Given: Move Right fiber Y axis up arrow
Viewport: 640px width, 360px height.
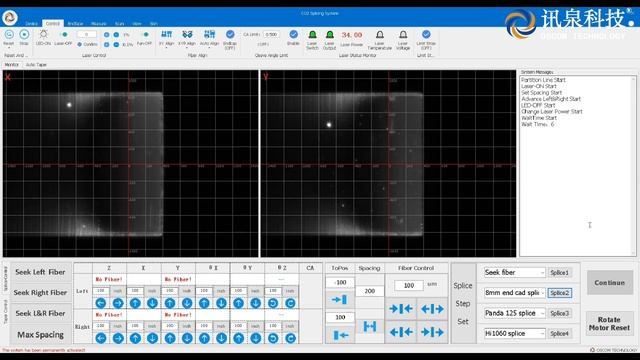Looking at the screenshot, I should 170,338.
